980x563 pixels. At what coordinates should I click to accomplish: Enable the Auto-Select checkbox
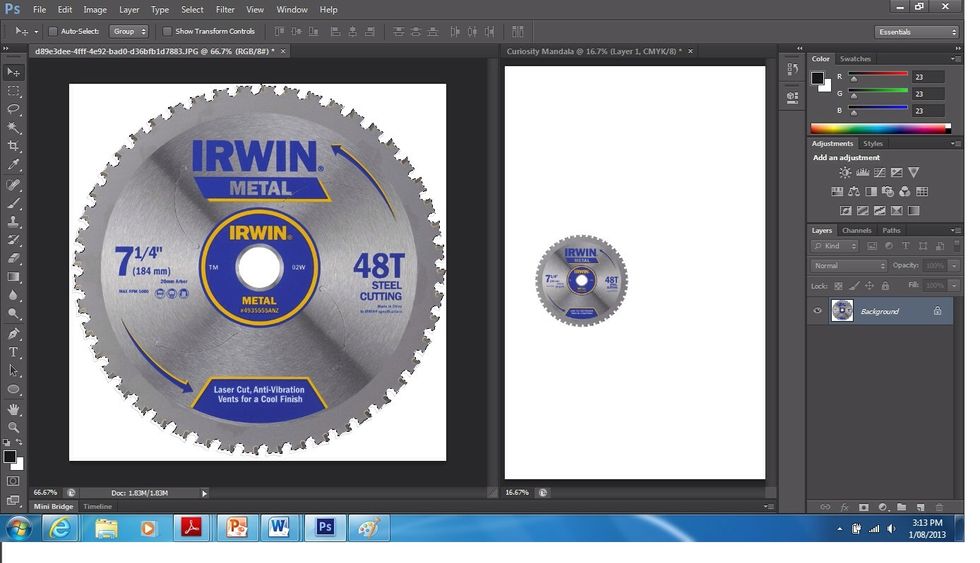pos(53,31)
